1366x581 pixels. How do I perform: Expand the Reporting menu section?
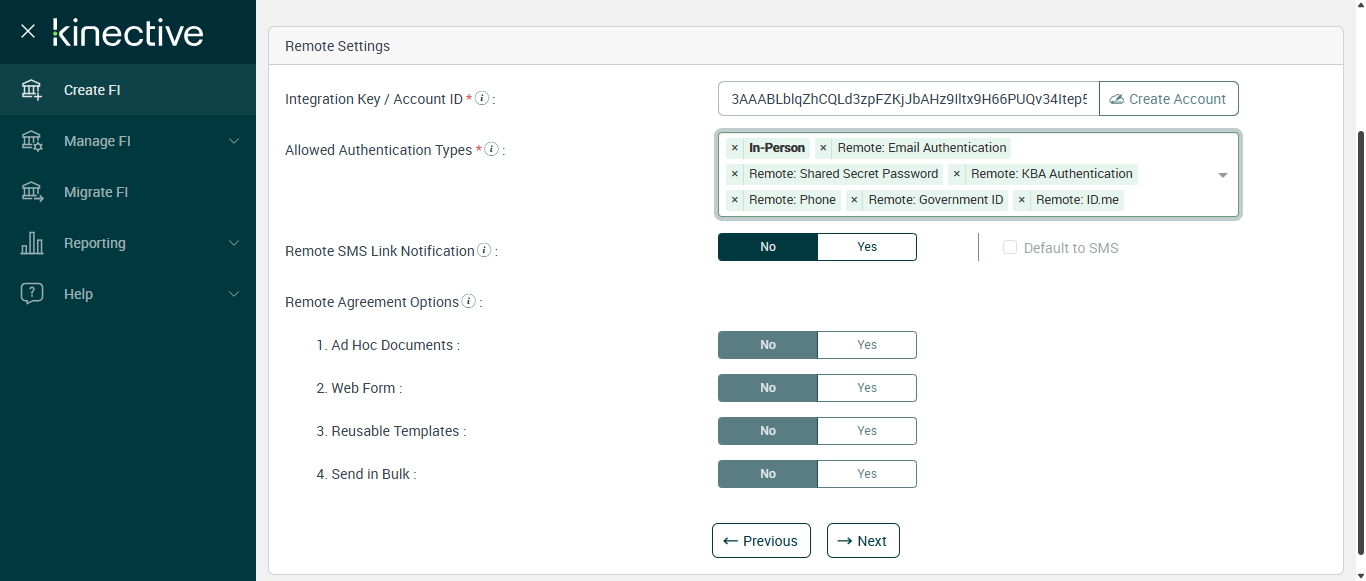(x=234, y=243)
